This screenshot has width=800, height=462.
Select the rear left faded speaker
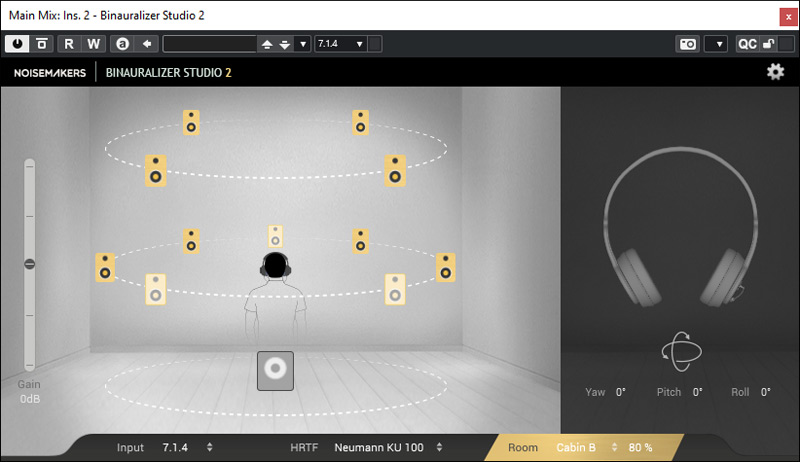(156, 290)
